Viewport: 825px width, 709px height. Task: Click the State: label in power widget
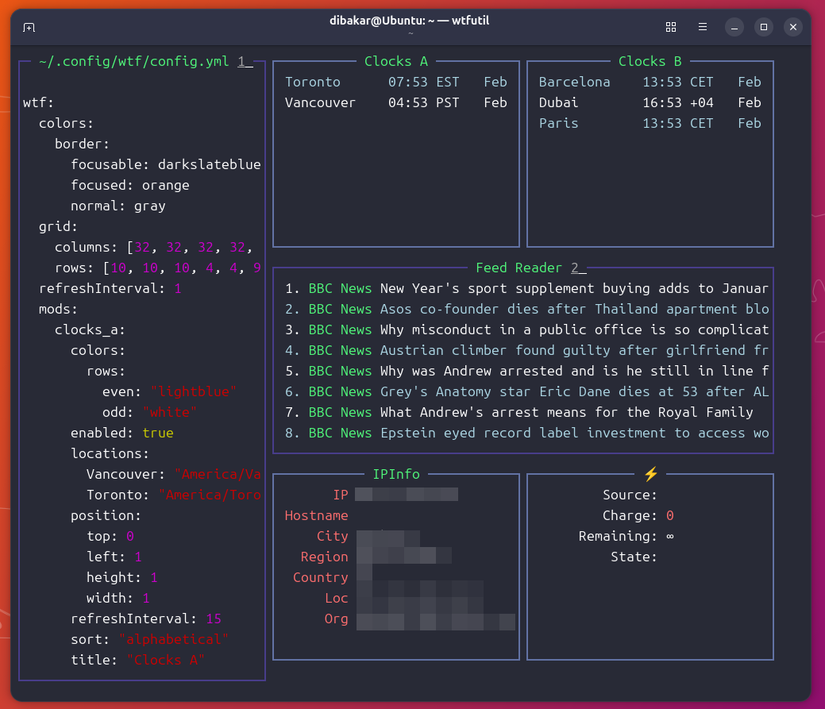pos(634,557)
